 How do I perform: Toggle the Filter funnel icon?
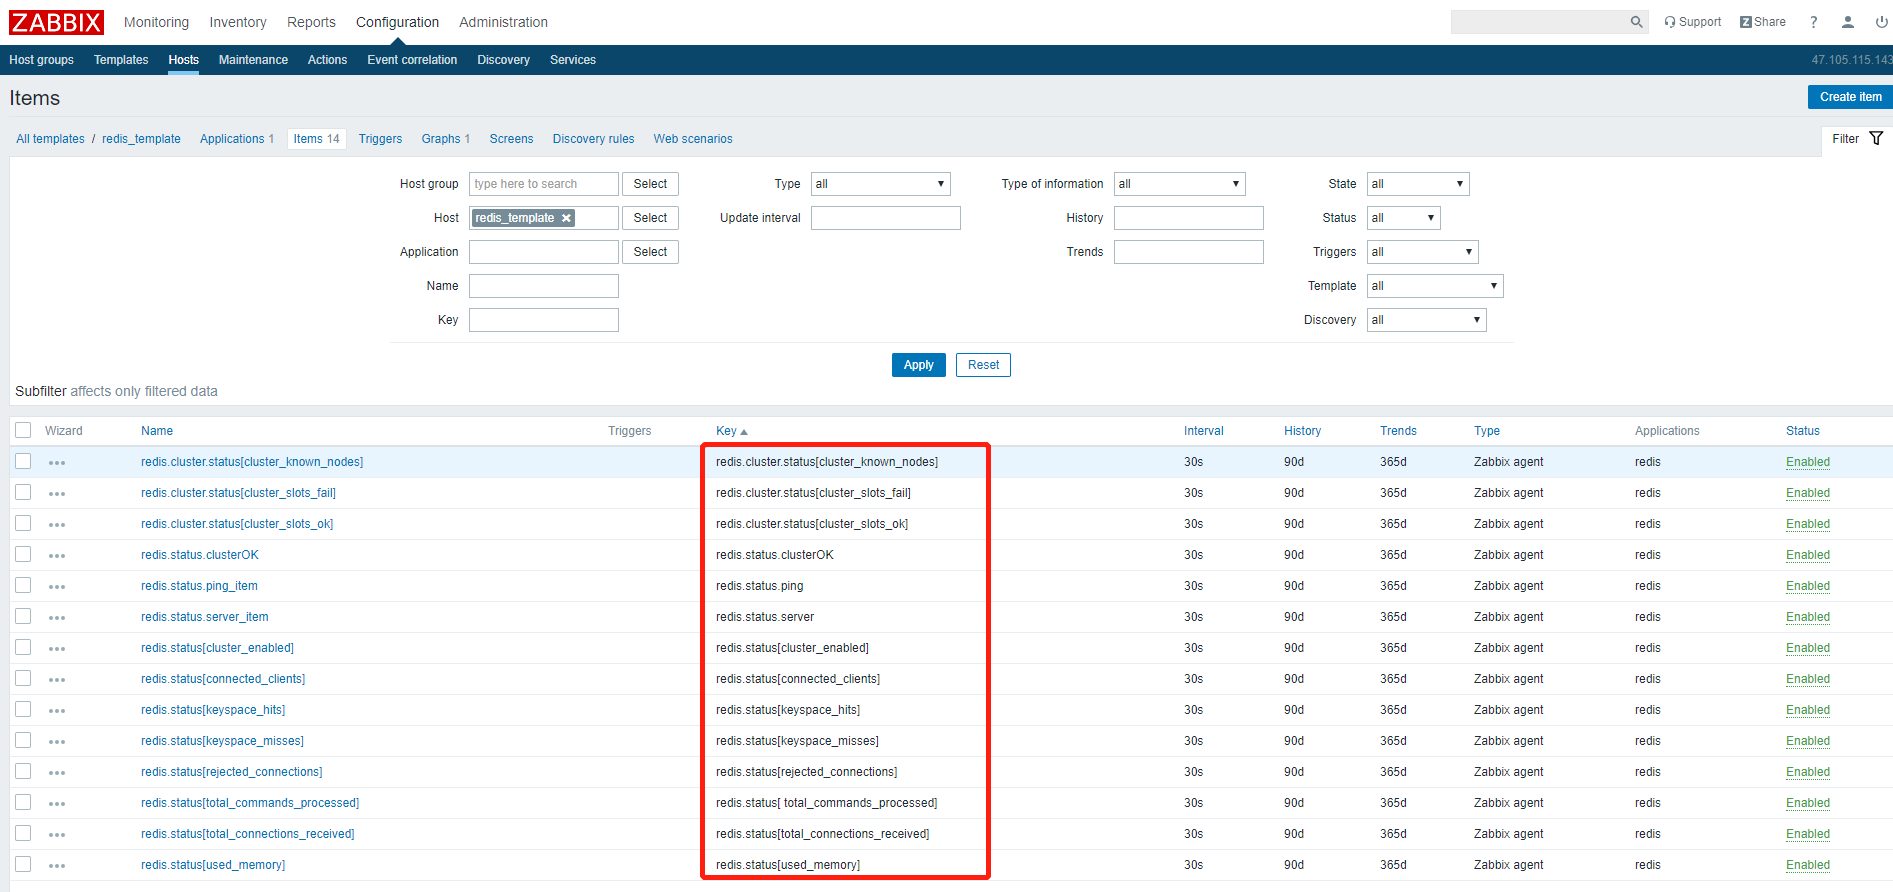[1876, 139]
